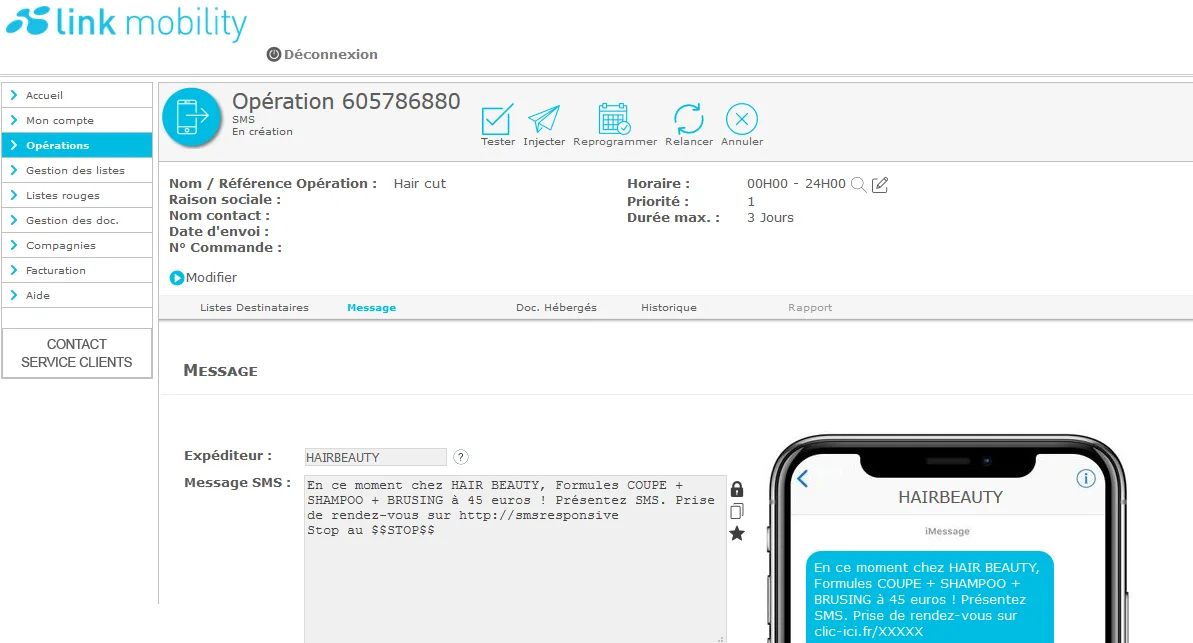Switch to the Historique tab
The height and width of the screenshot is (643, 1193).
pyautogui.click(x=669, y=307)
